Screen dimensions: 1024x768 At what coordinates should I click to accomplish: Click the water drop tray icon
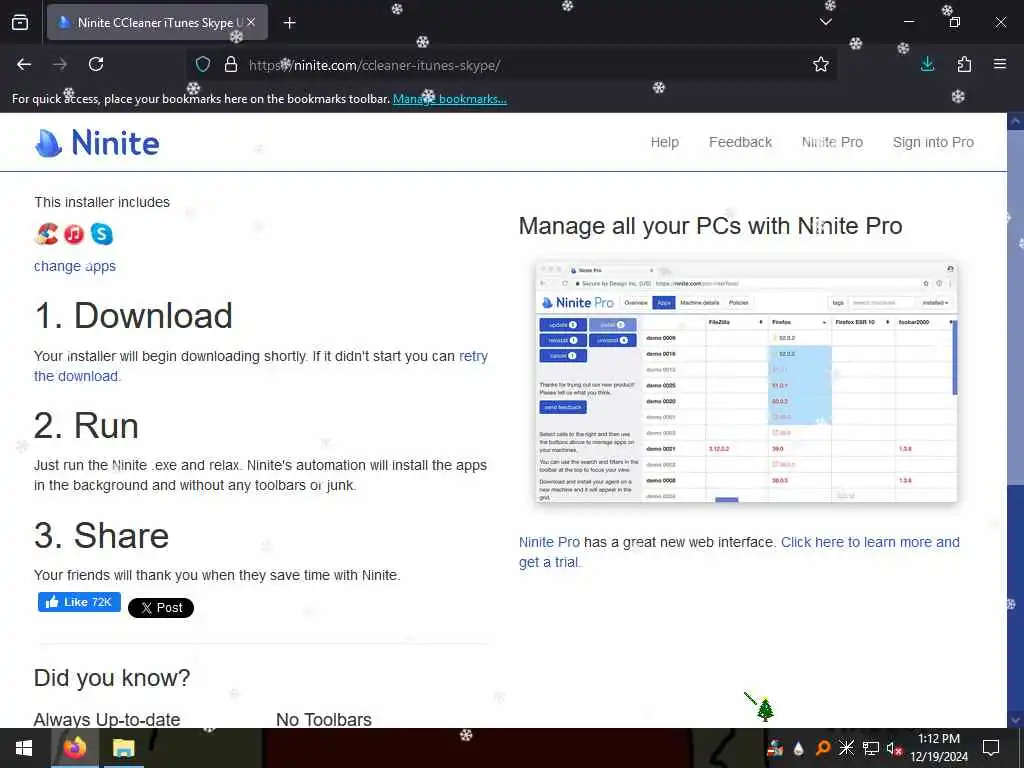tap(798, 748)
